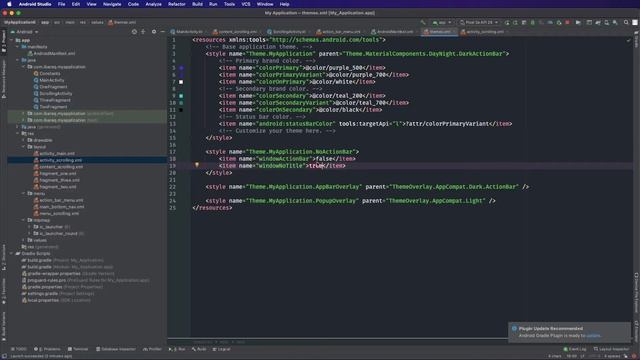Open the TODO tool window

(19, 349)
